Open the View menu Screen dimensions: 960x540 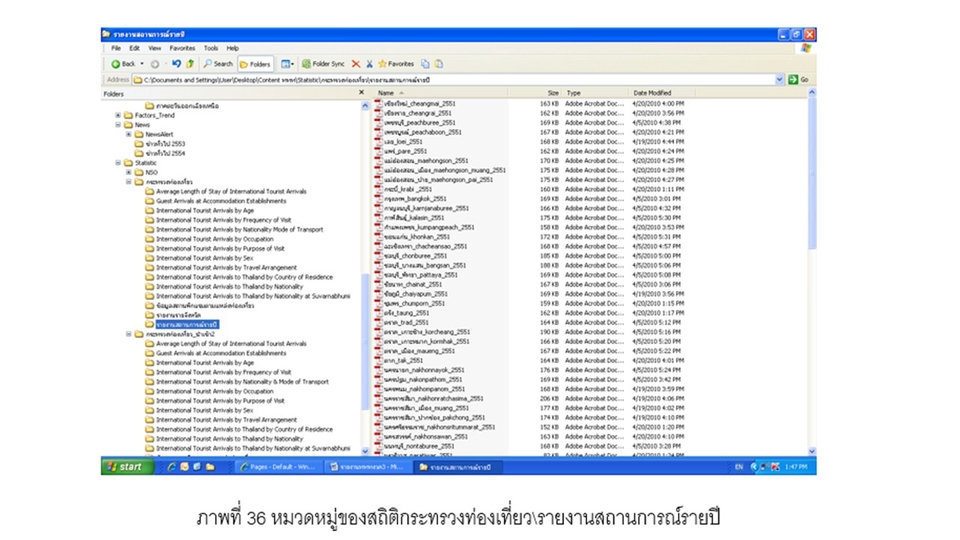(154, 48)
